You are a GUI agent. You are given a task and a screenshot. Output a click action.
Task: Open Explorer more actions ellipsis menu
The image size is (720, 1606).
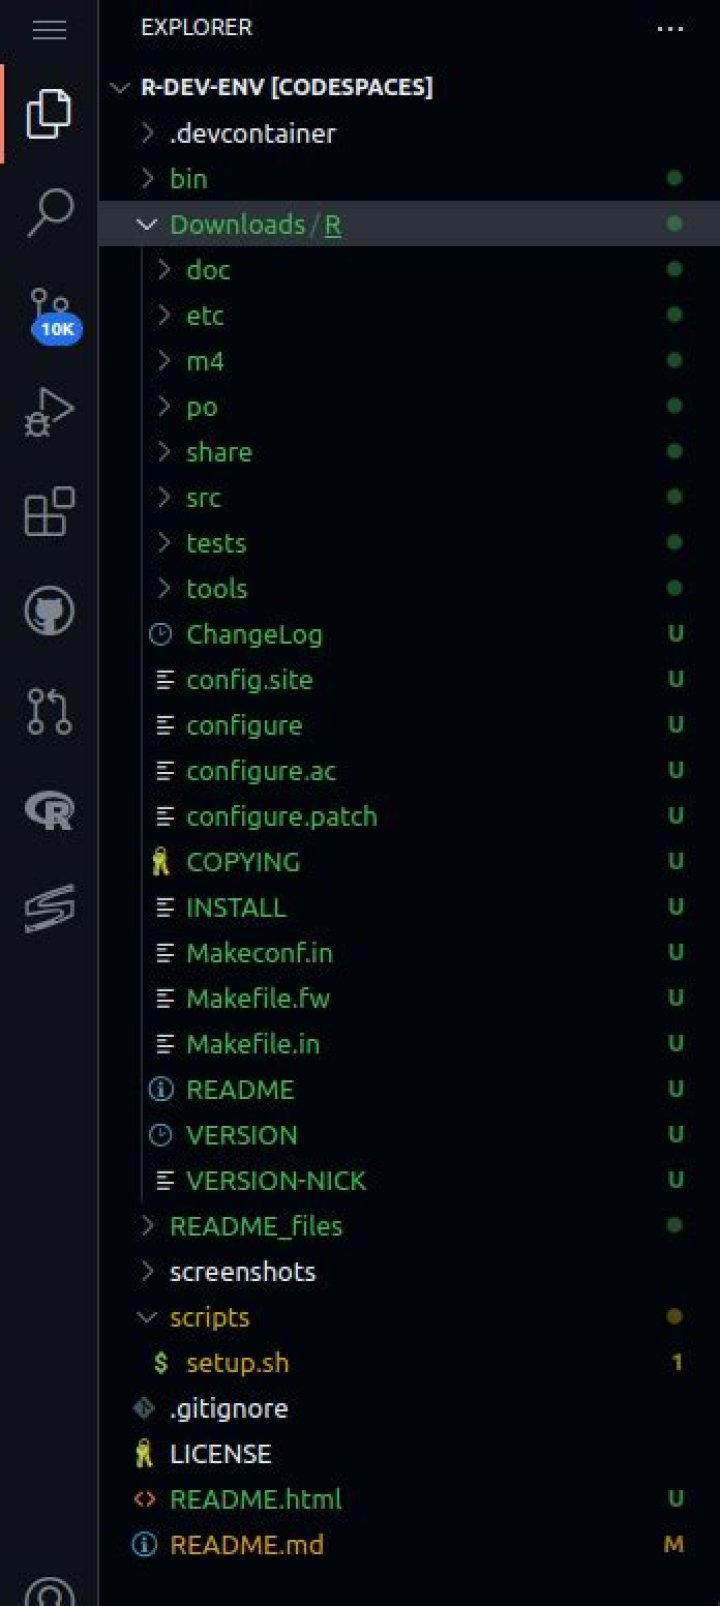point(670,29)
